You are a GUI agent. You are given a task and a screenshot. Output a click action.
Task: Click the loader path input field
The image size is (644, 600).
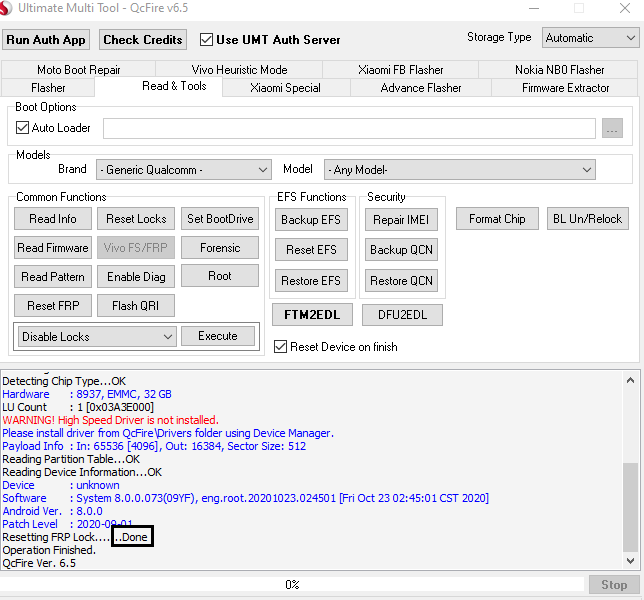[349, 129]
